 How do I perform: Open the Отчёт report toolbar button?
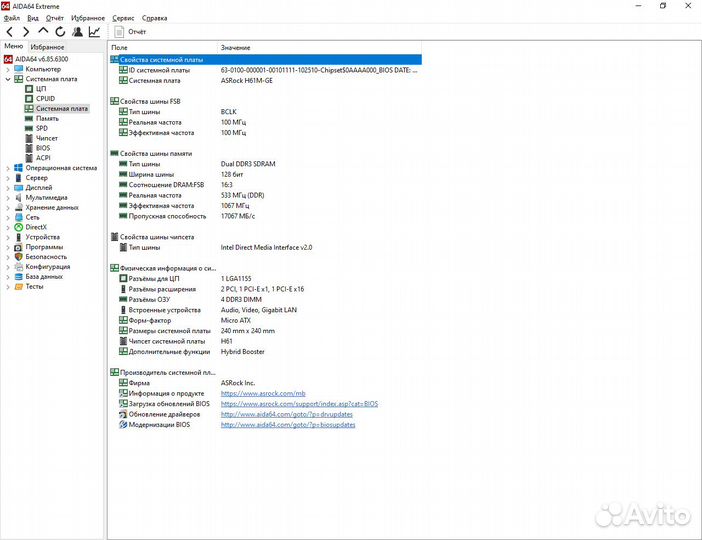pos(130,32)
